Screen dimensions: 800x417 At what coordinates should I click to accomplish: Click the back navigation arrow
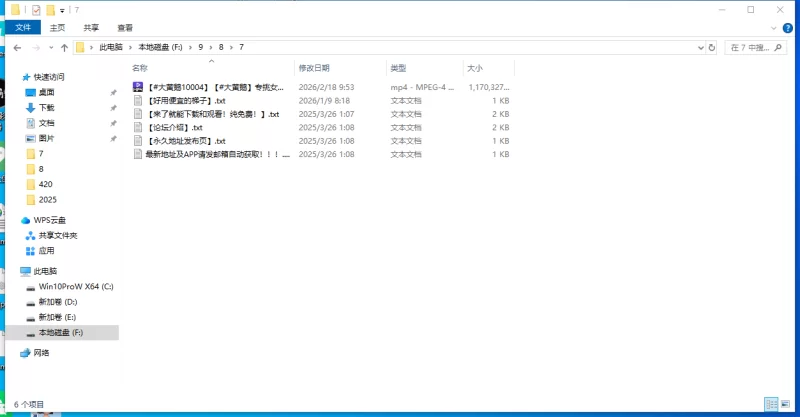pos(17,47)
